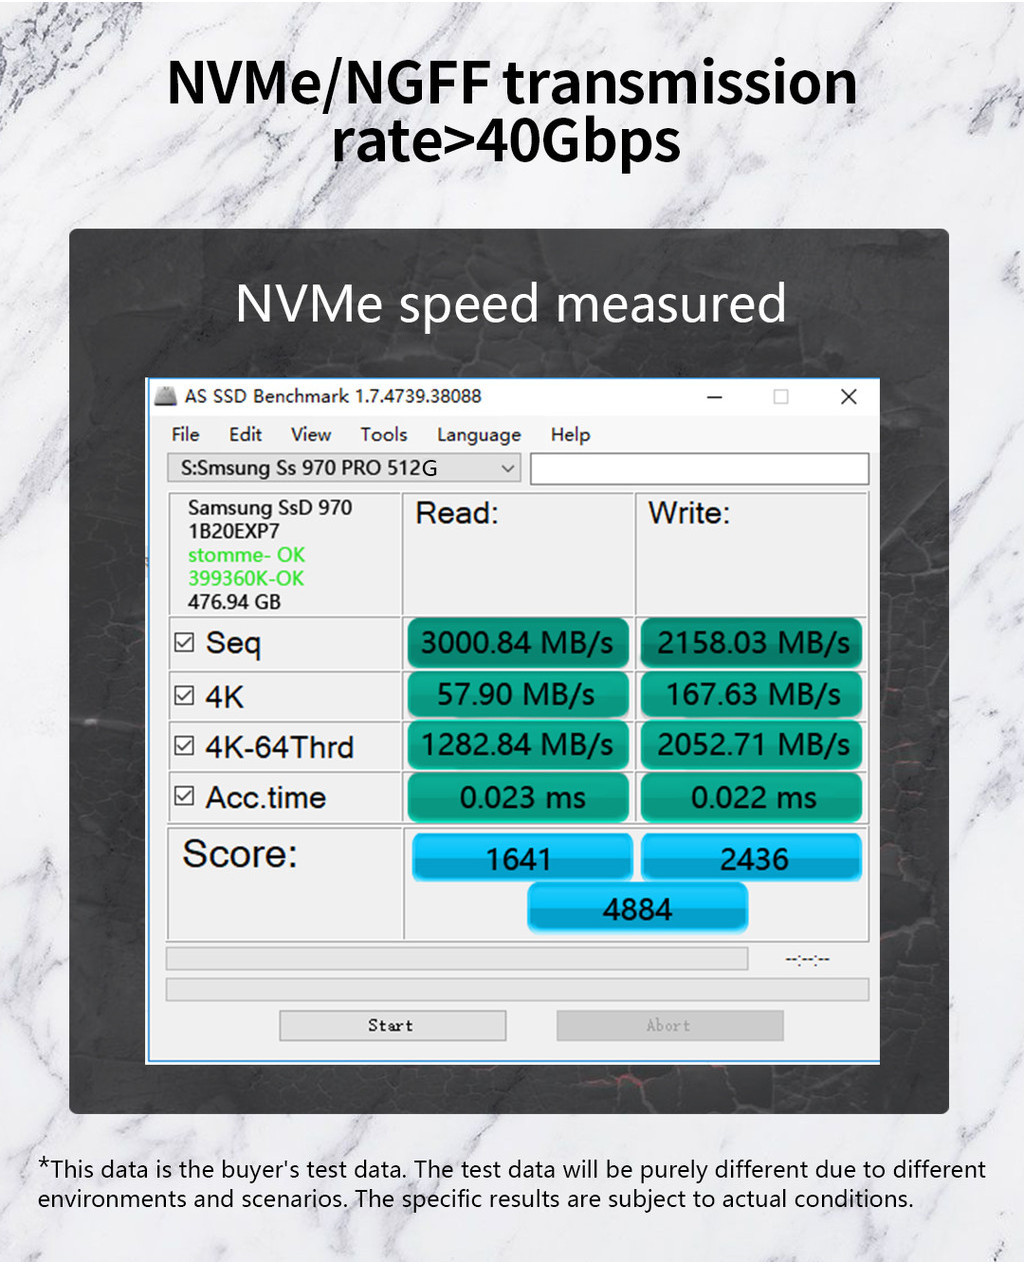1024x1264 pixels.
Task: Click the AS SSD Benchmark title bar icon
Action: (166, 396)
